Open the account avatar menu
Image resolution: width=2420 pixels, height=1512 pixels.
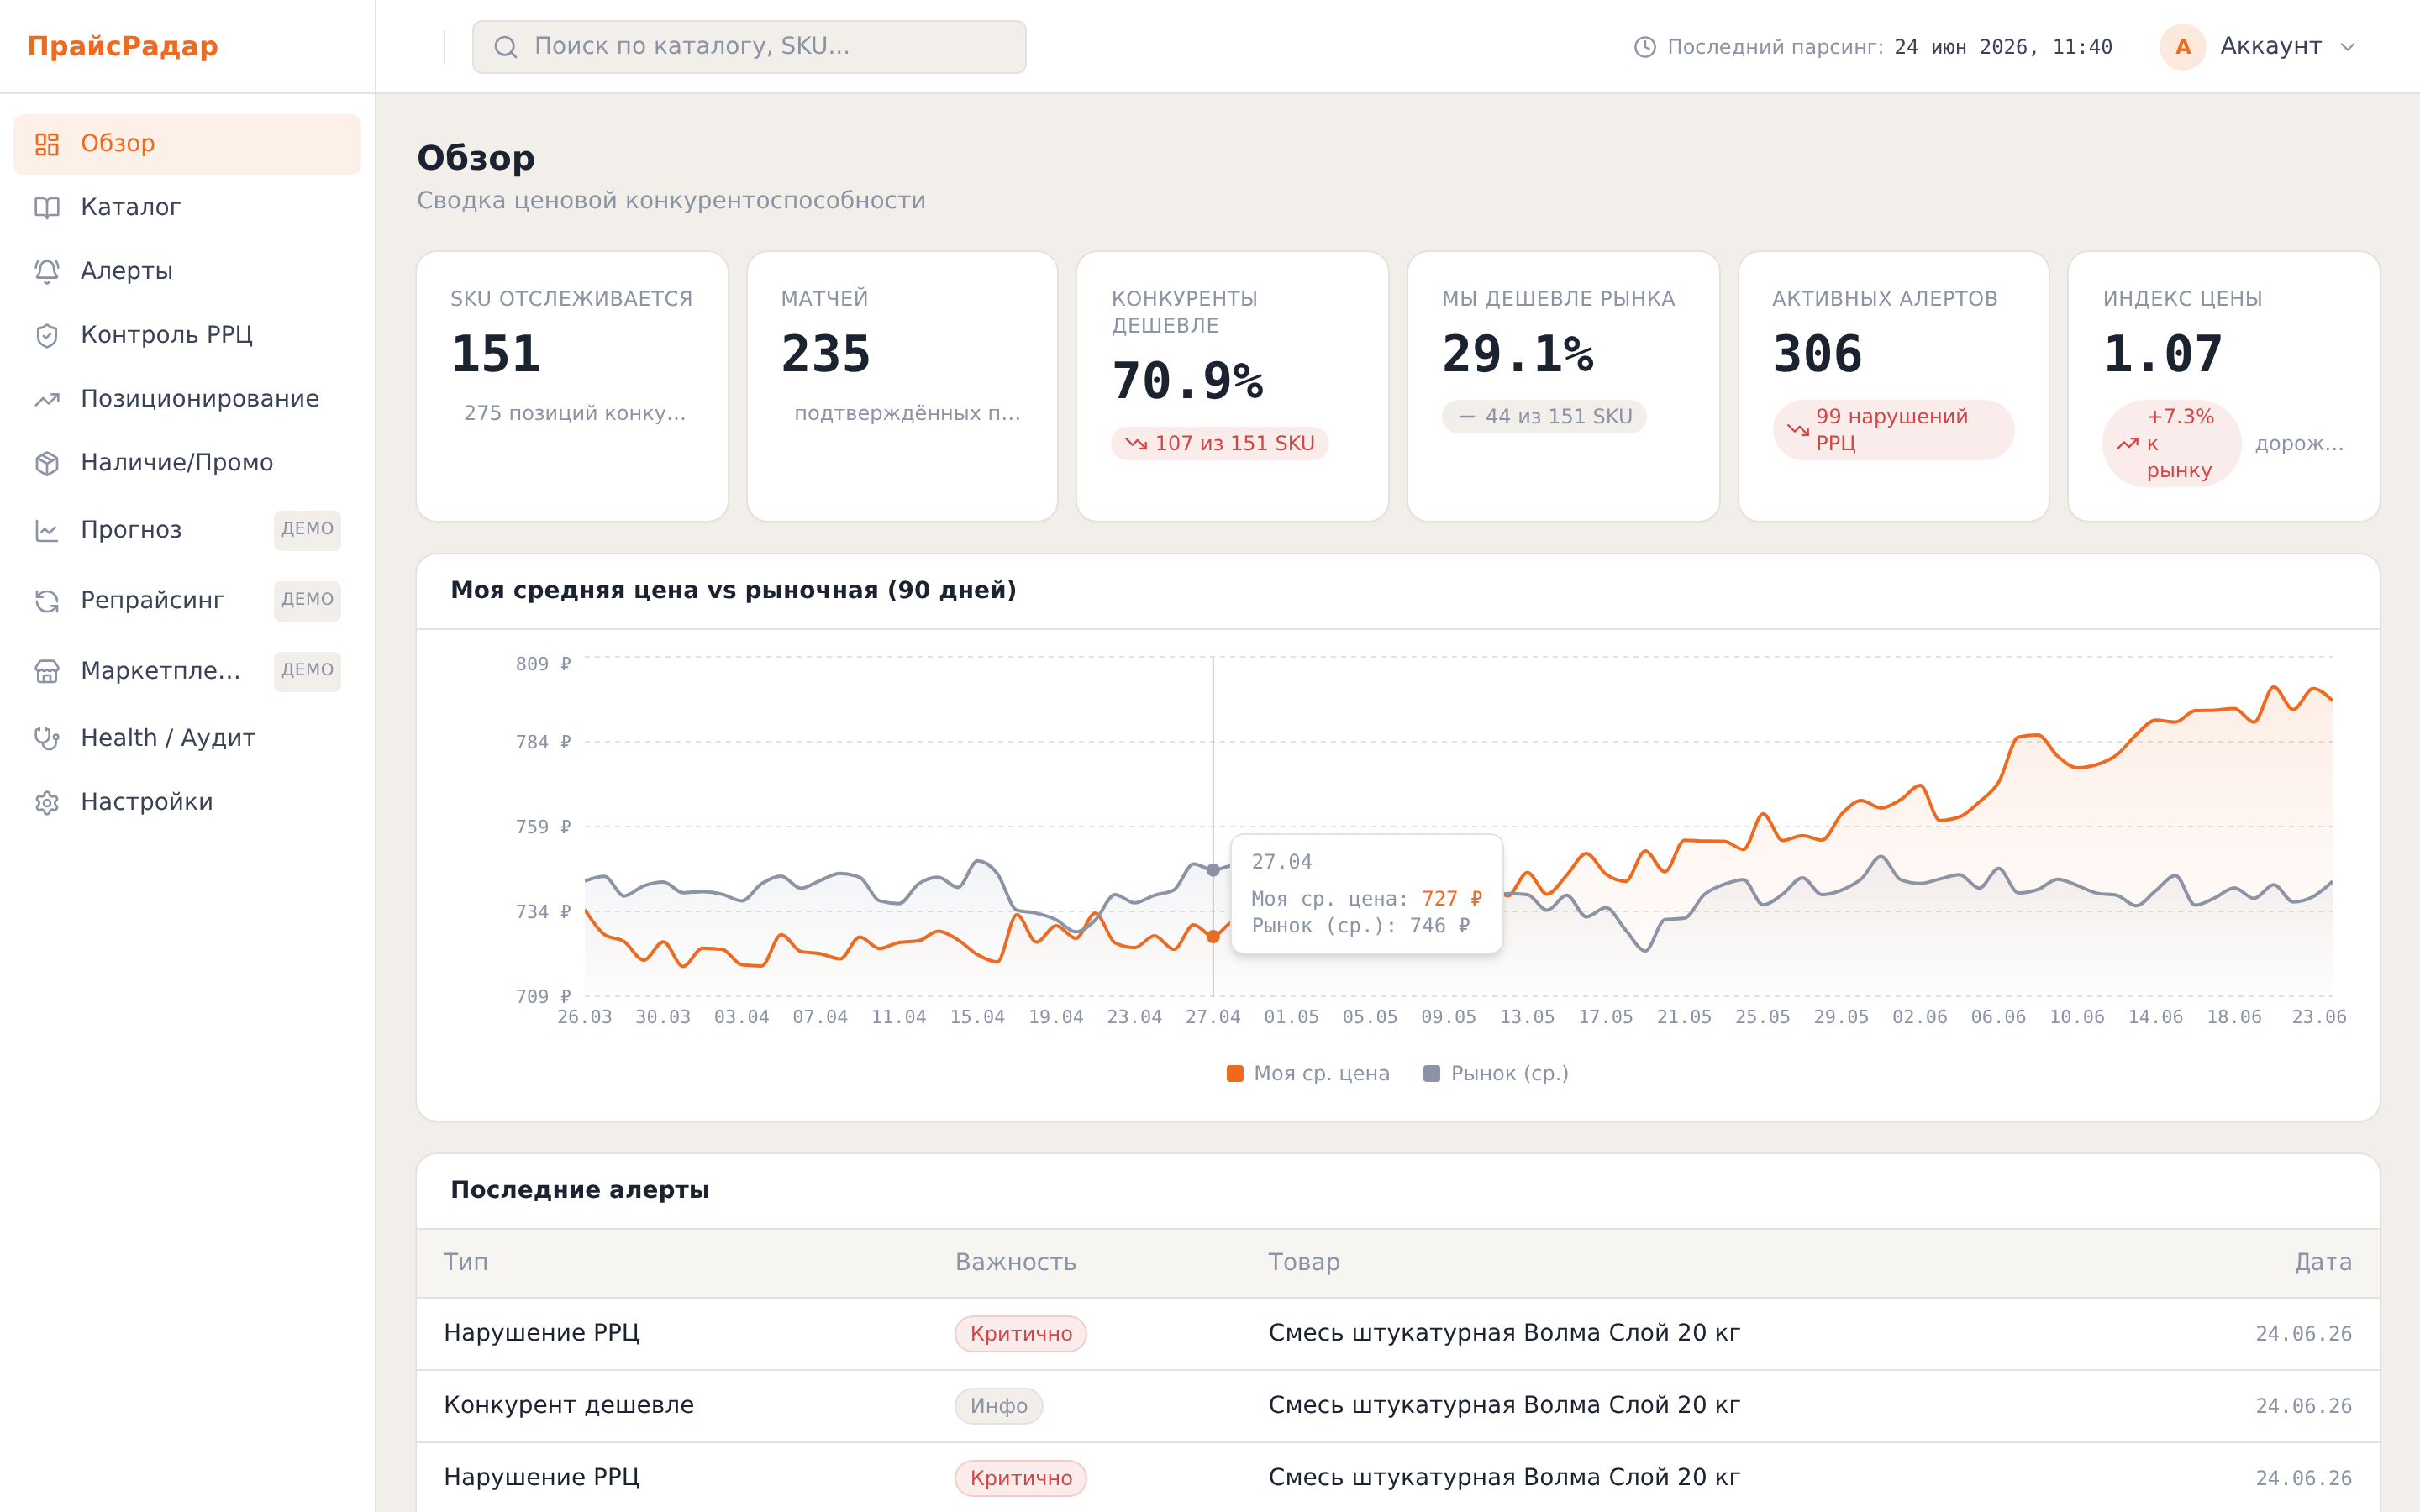(x=2182, y=47)
